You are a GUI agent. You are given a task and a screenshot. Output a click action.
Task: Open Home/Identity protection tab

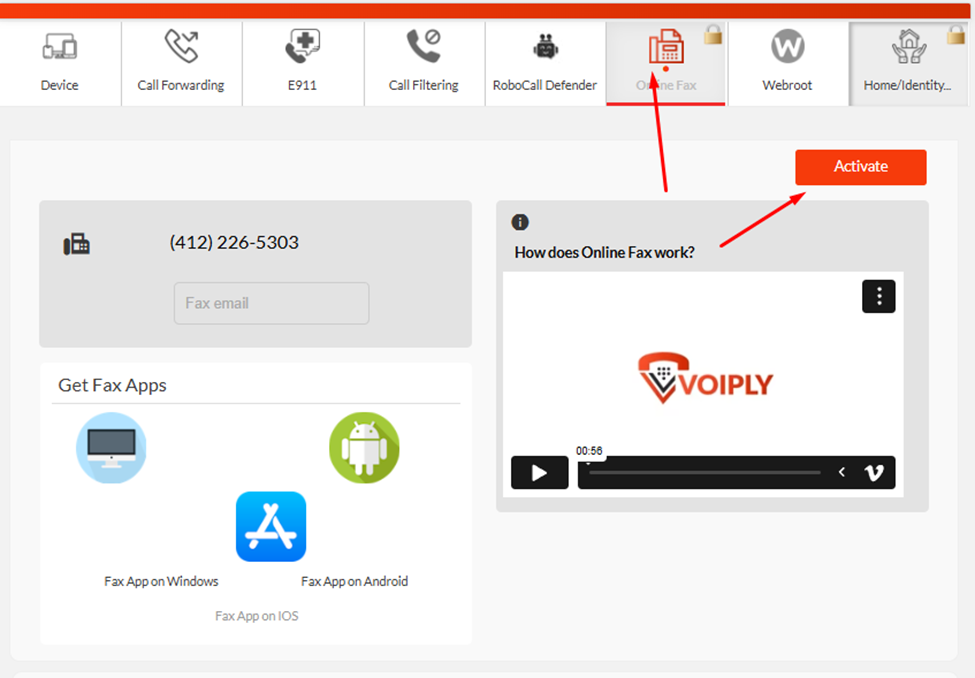point(908,63)
